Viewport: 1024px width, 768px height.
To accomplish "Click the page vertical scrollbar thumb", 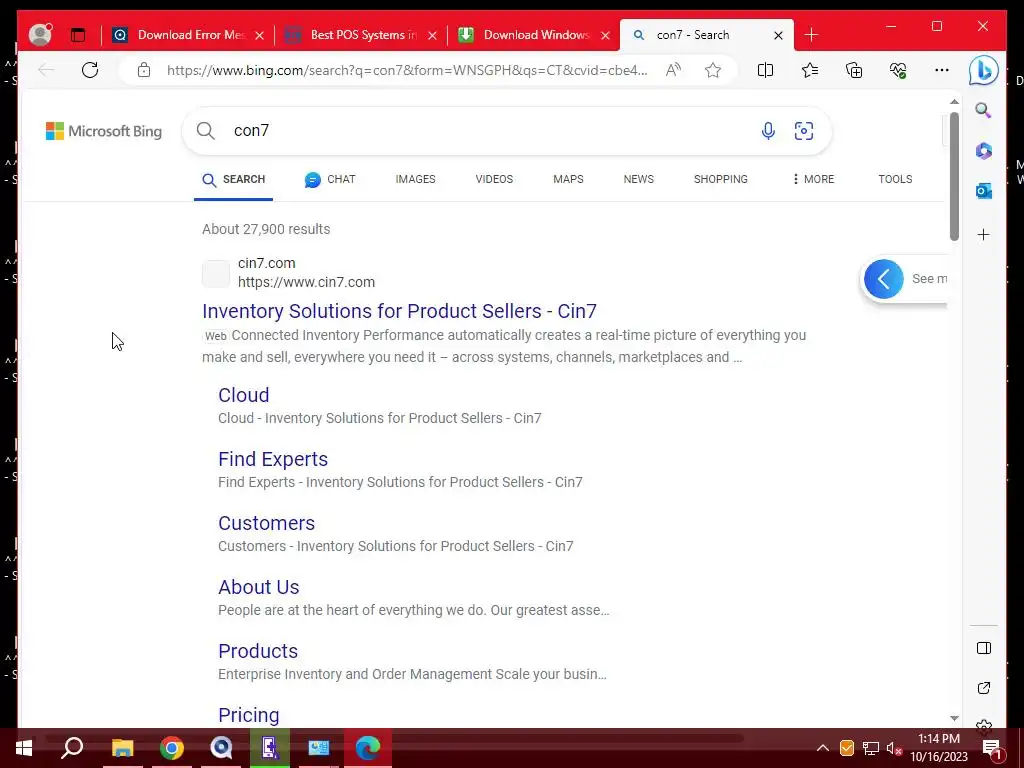I will (x=954, y=176).
